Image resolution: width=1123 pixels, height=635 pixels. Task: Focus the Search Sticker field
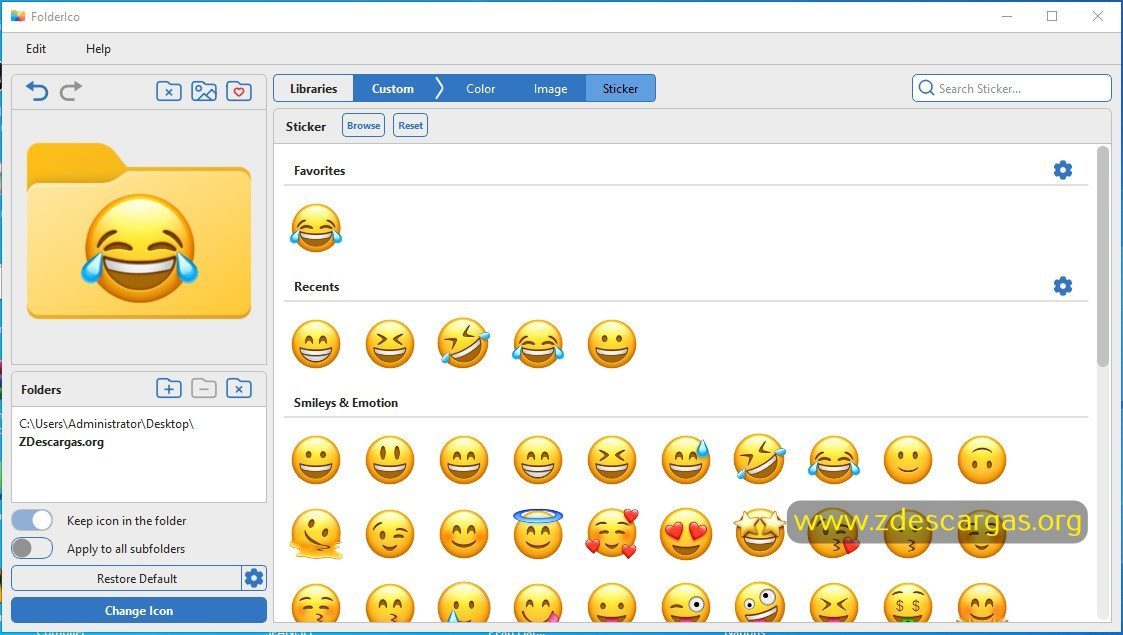point(1011,88)
